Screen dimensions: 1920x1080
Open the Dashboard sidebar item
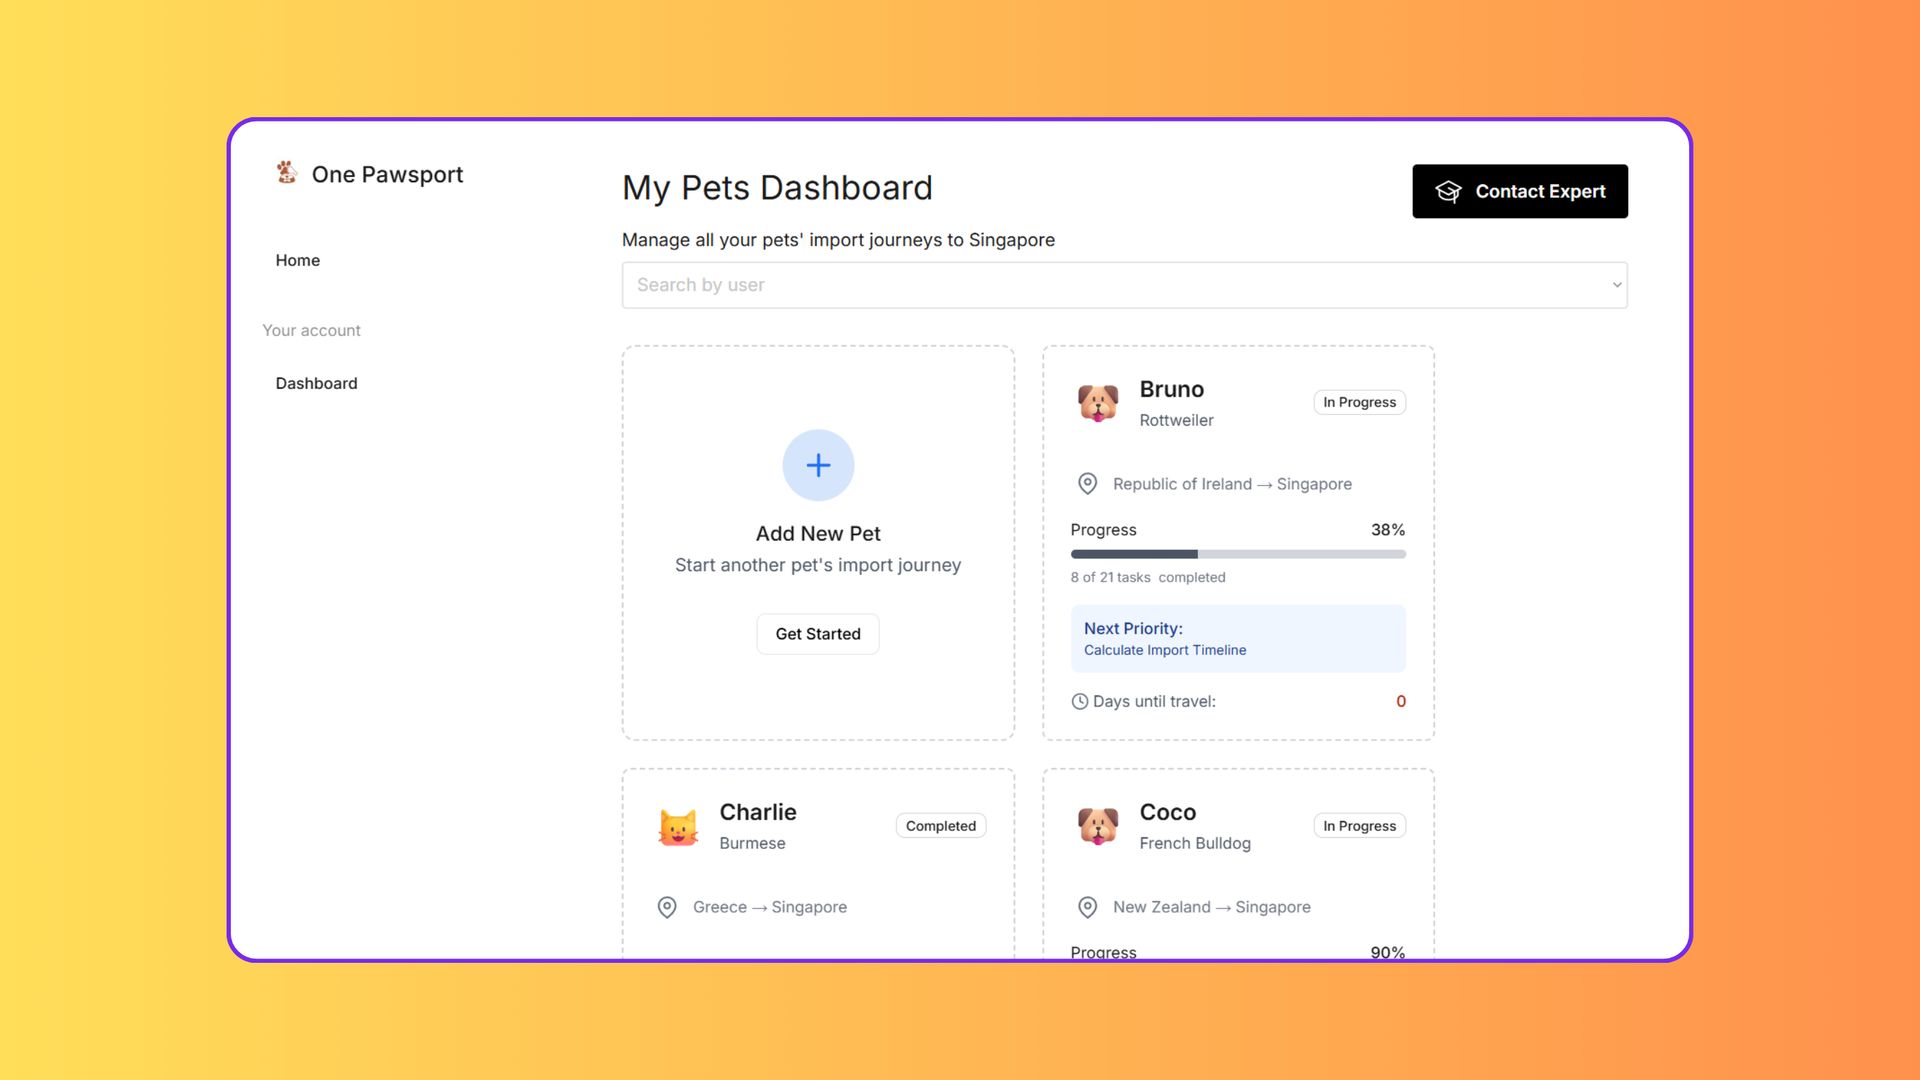click(x=316, y=383)
